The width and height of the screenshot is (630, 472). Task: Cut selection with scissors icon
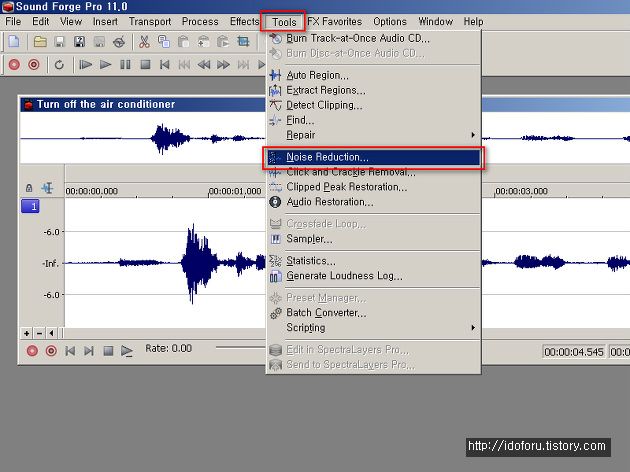[144, 42]
